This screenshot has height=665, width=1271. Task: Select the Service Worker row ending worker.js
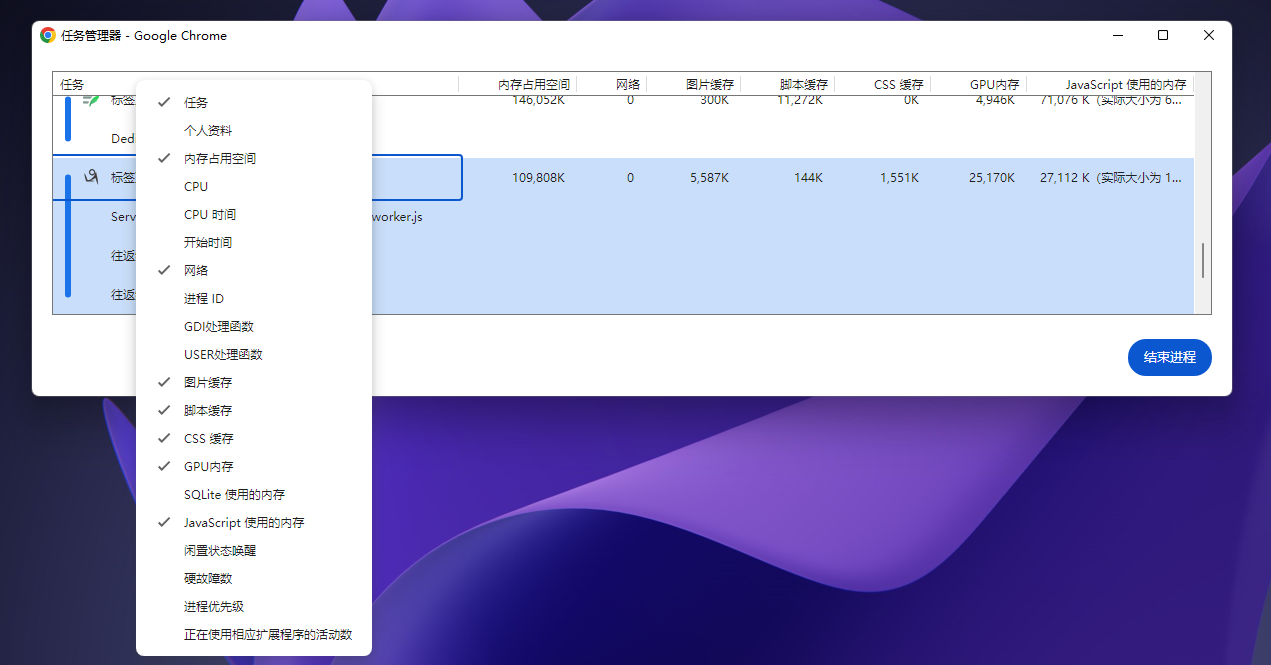click(623, 216)
